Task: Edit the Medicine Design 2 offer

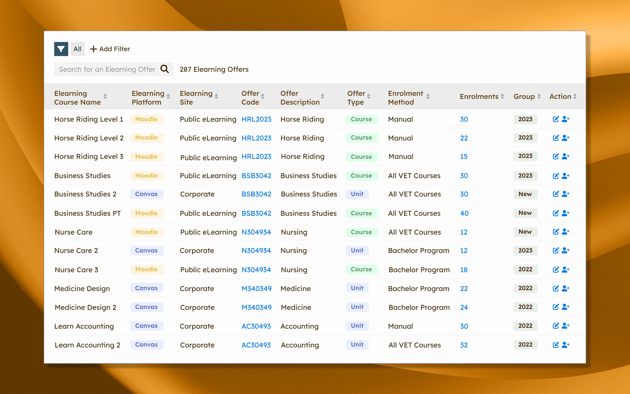Action: (556, 307)
